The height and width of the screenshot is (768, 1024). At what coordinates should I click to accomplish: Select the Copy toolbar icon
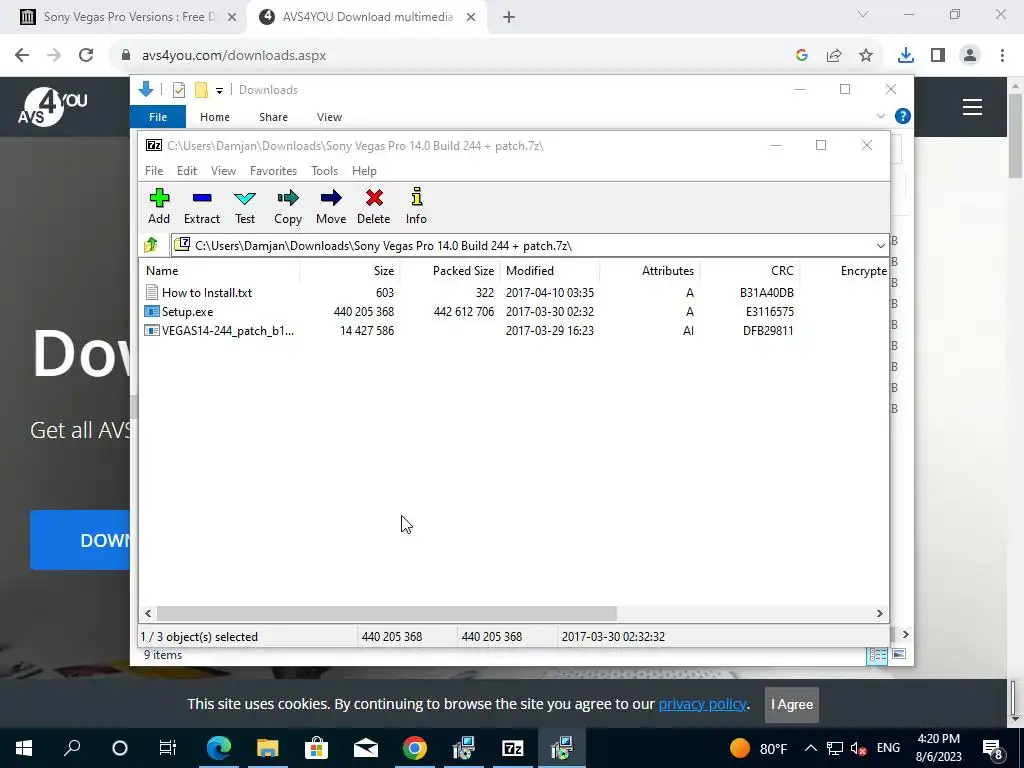pos(288,206)
